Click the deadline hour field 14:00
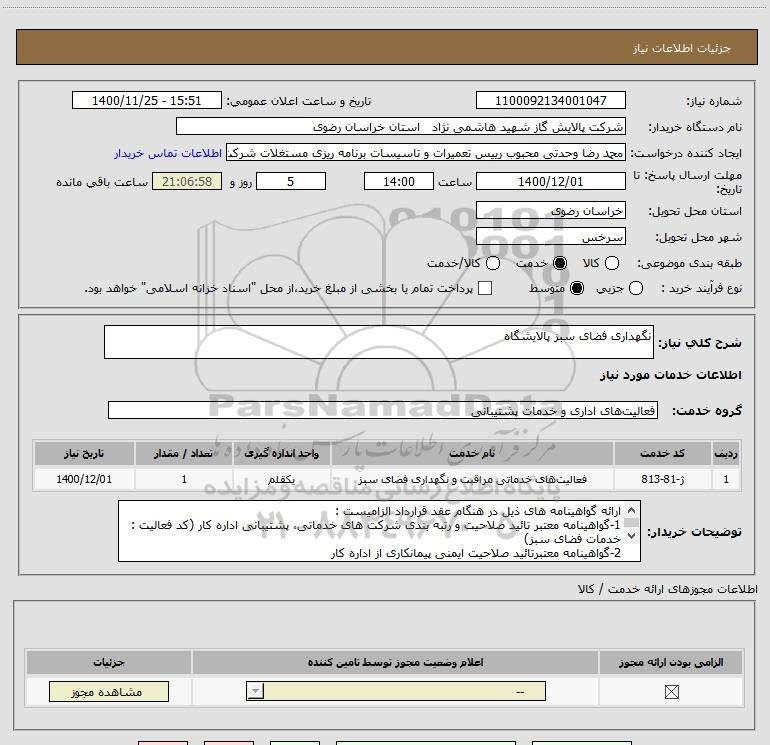The height and width of the screenshot is (745, 770). (x=399, y=181)
